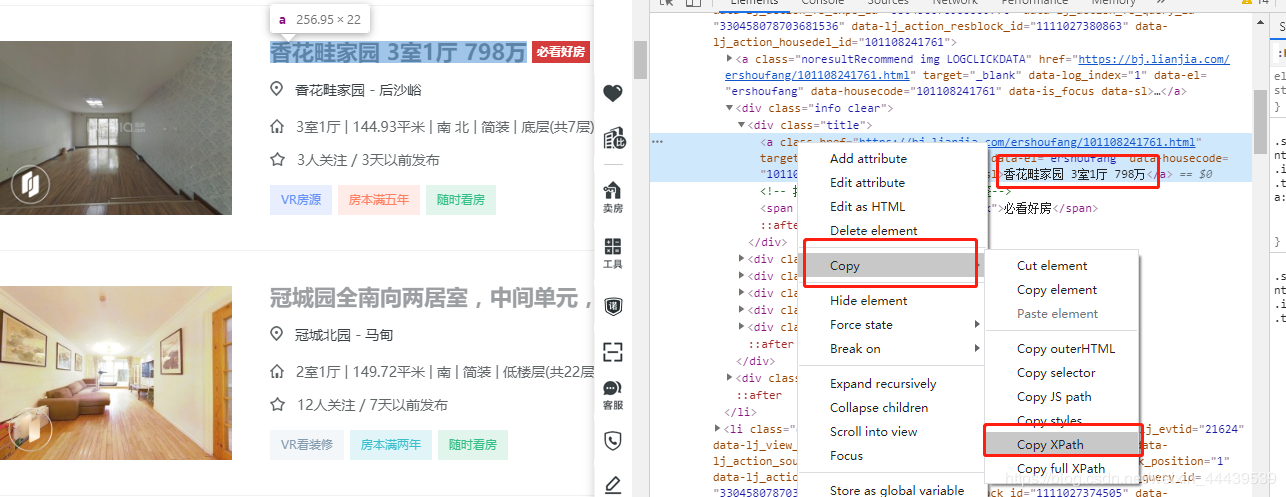Select Copy XPath
The image size is (1286, 497).
click(x=1062, y=444)
